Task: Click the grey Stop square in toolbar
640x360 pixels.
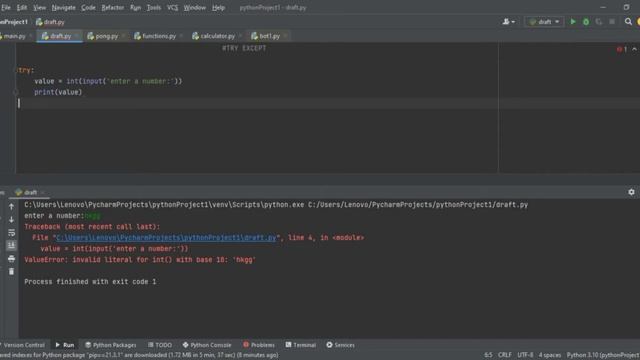Action: coord(612,22)
